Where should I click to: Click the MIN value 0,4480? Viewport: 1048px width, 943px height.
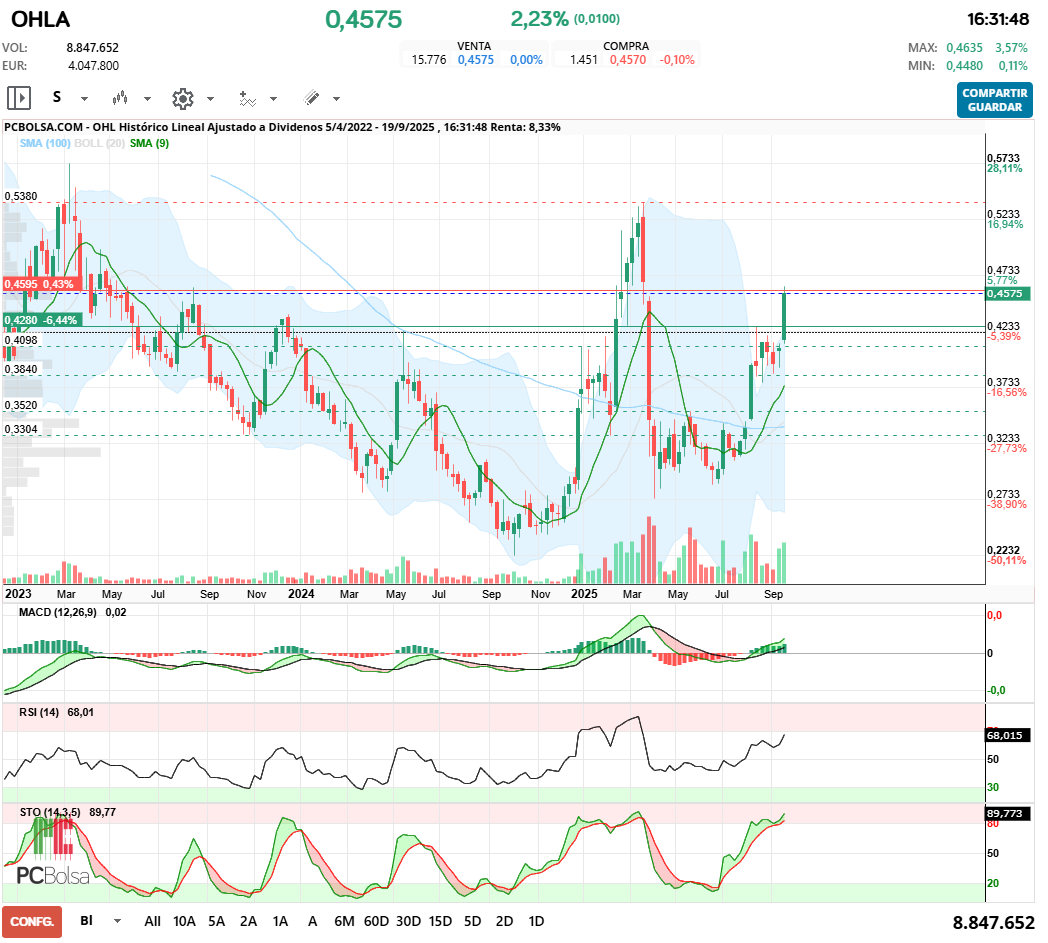coord(964,65)
